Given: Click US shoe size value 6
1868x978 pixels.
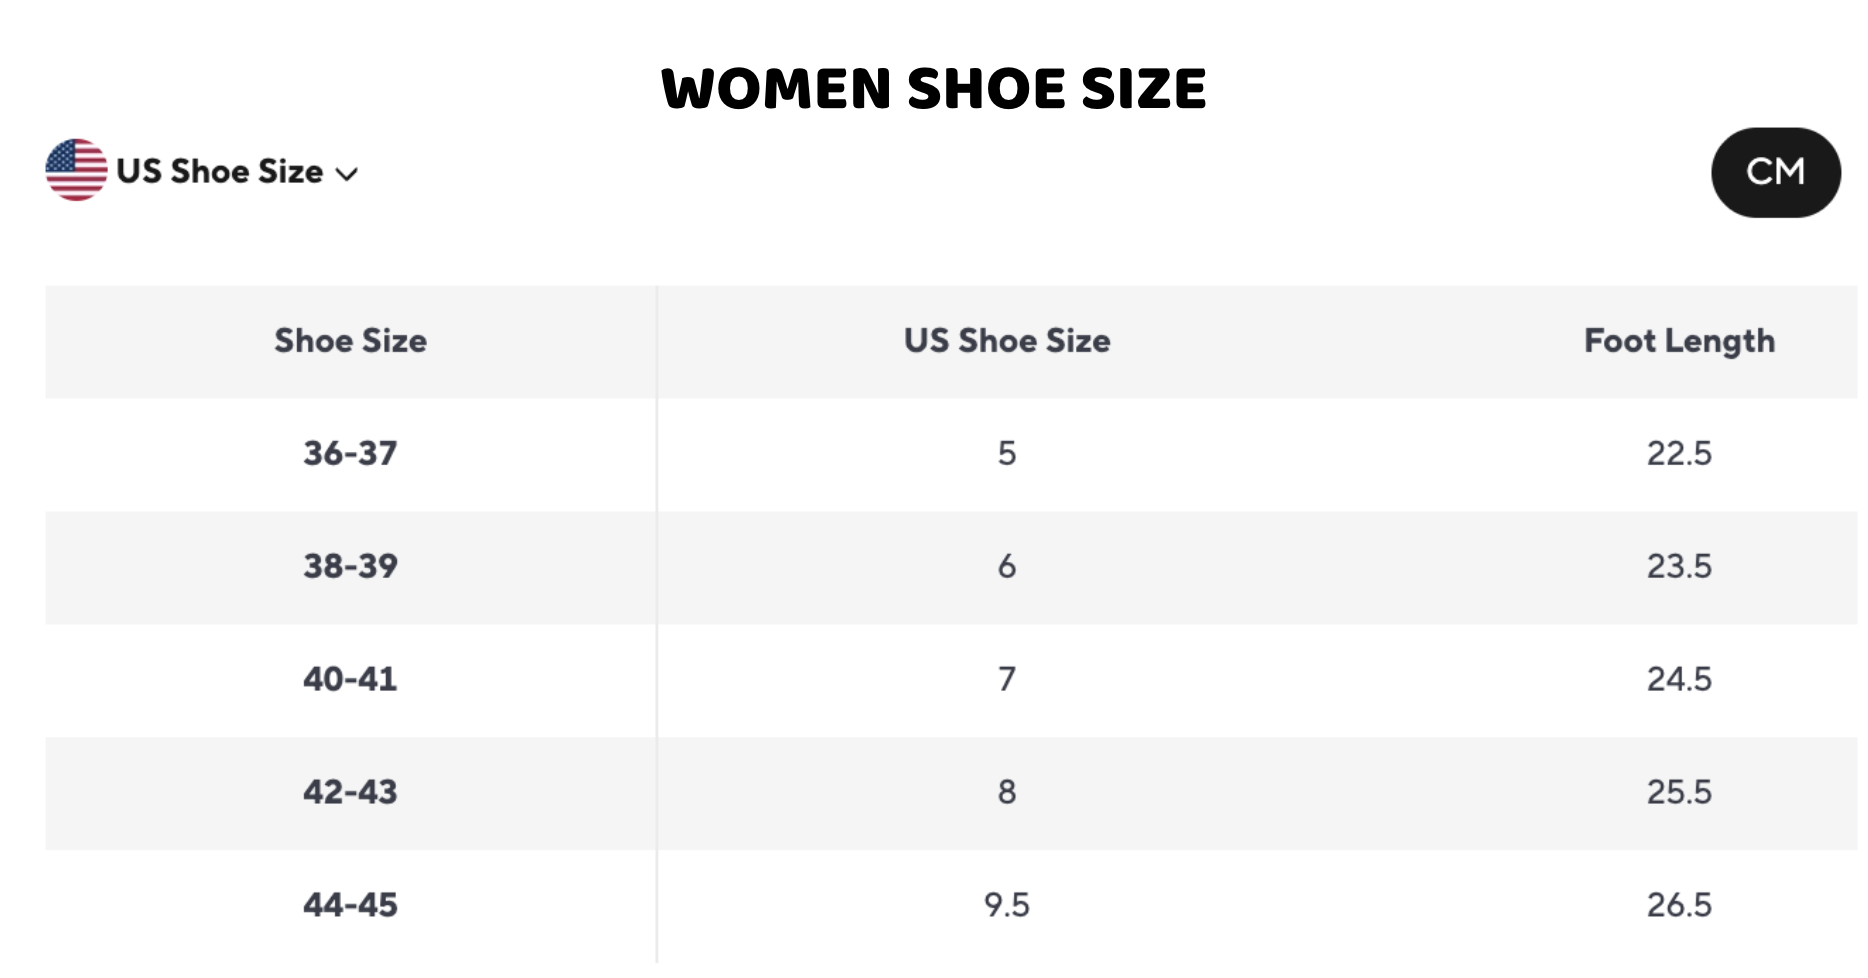Looking at the screenshot, I should click(1006, 567).
